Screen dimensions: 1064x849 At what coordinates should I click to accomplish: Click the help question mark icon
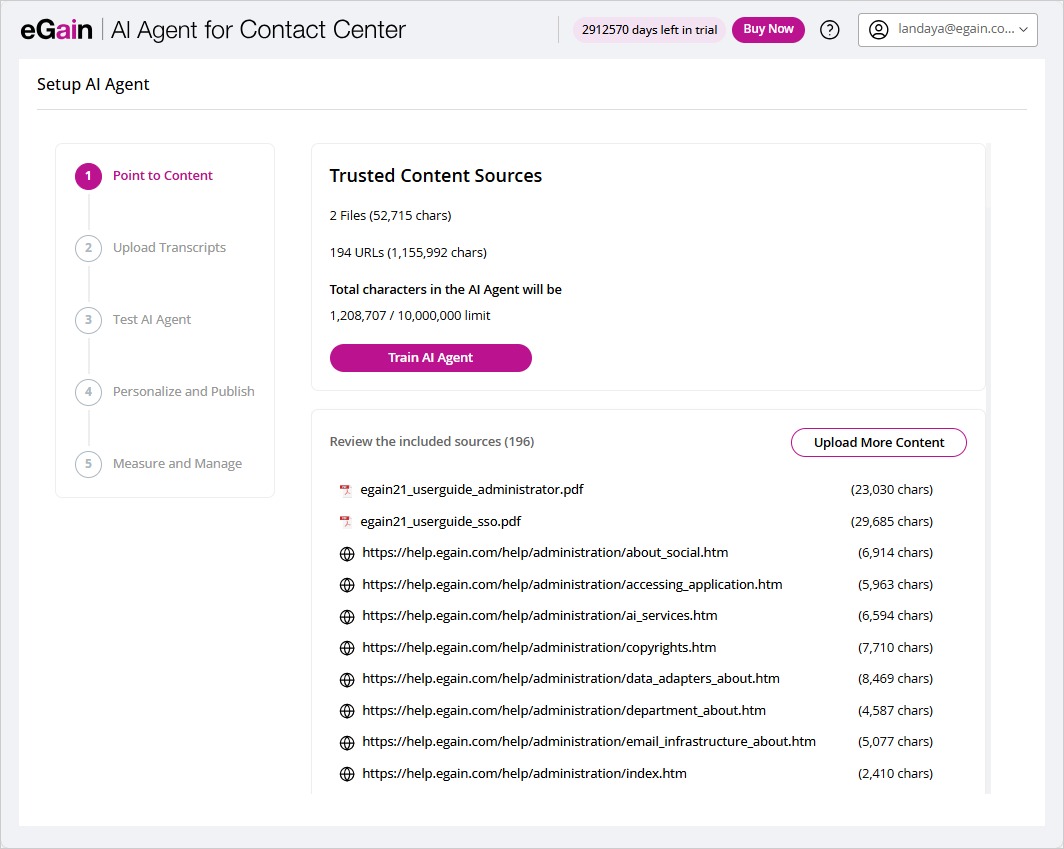pyautogui.click(x=829, y=30)
